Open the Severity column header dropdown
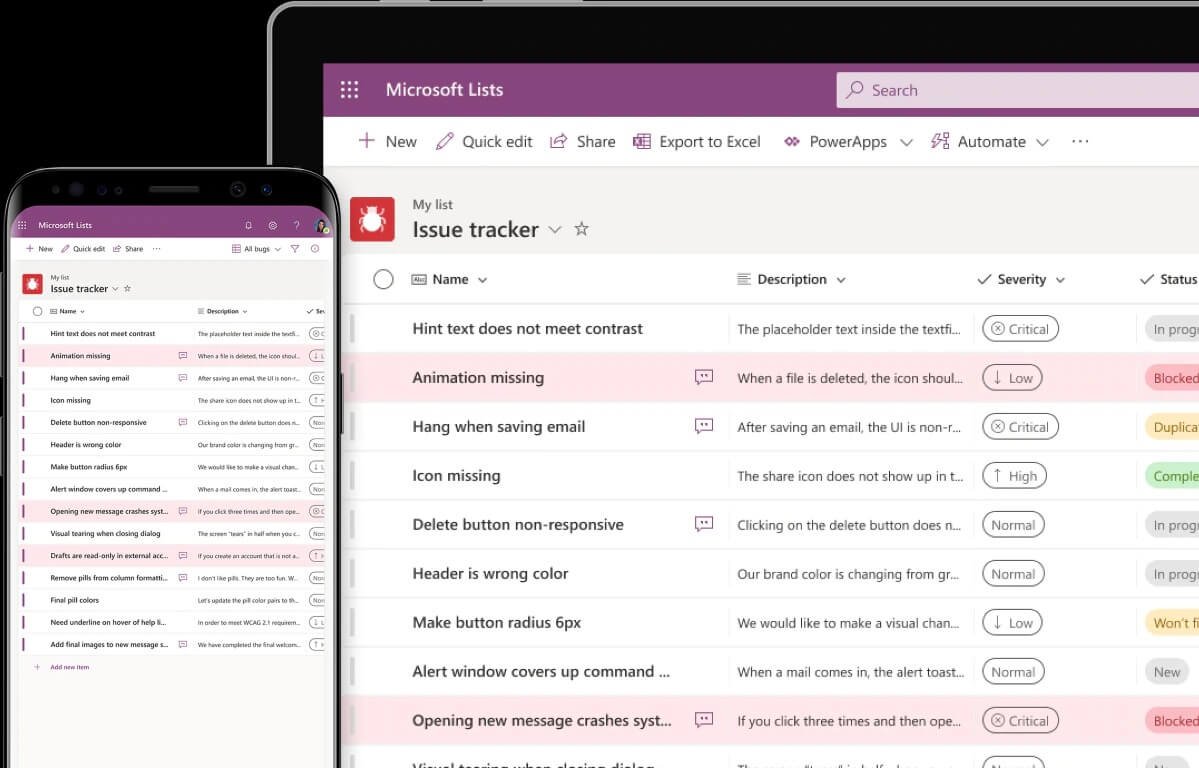 [x=1060, y=280]
